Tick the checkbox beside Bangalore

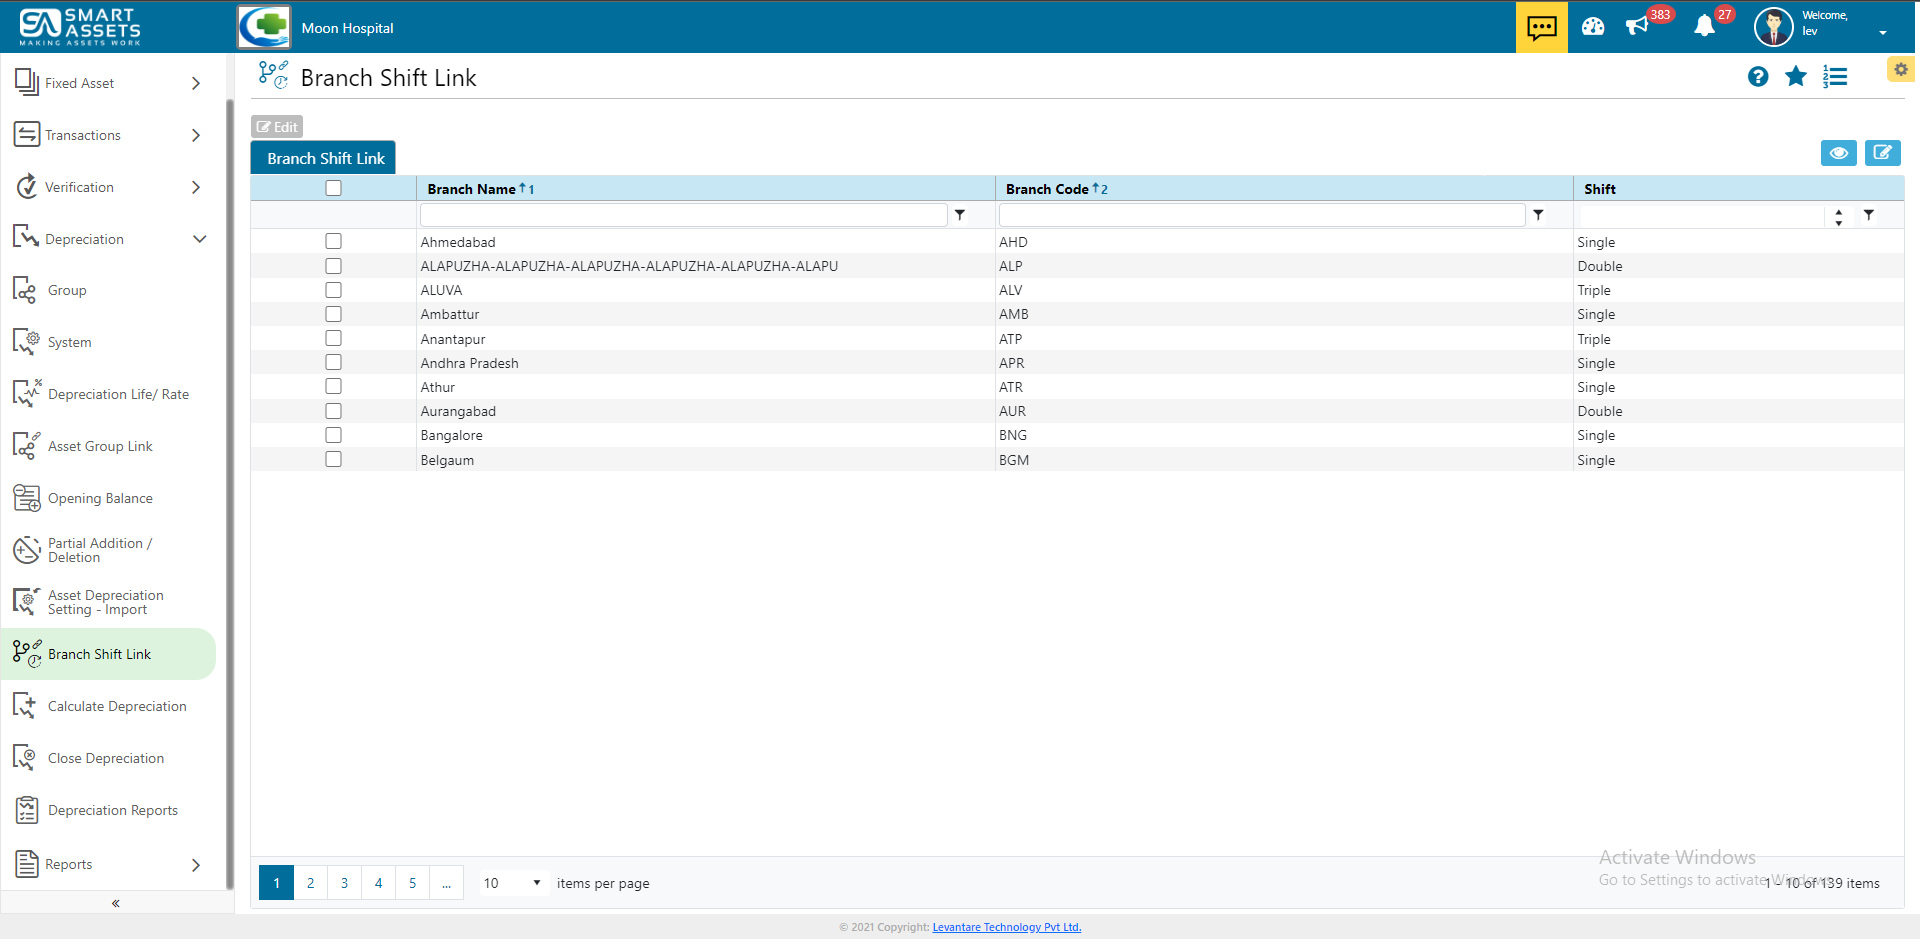333,435
